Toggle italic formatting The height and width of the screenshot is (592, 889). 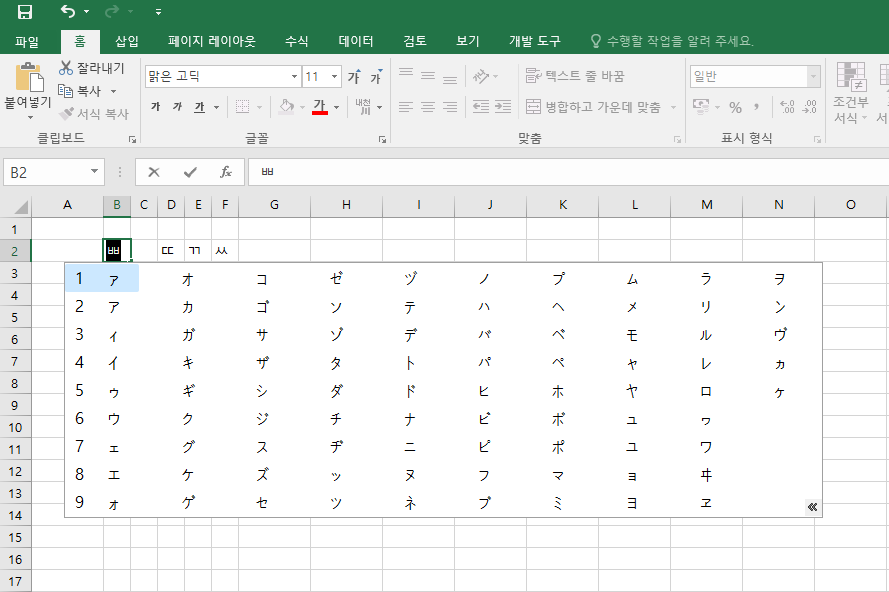[x=177, y=107]
